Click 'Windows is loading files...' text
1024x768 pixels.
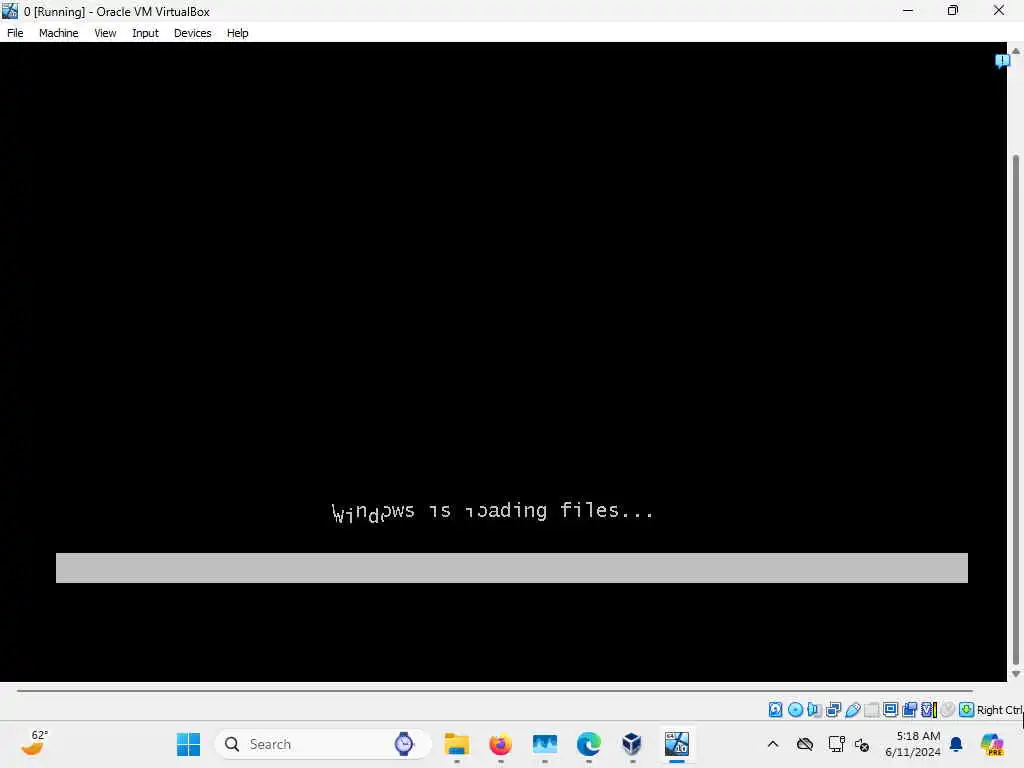492,511
